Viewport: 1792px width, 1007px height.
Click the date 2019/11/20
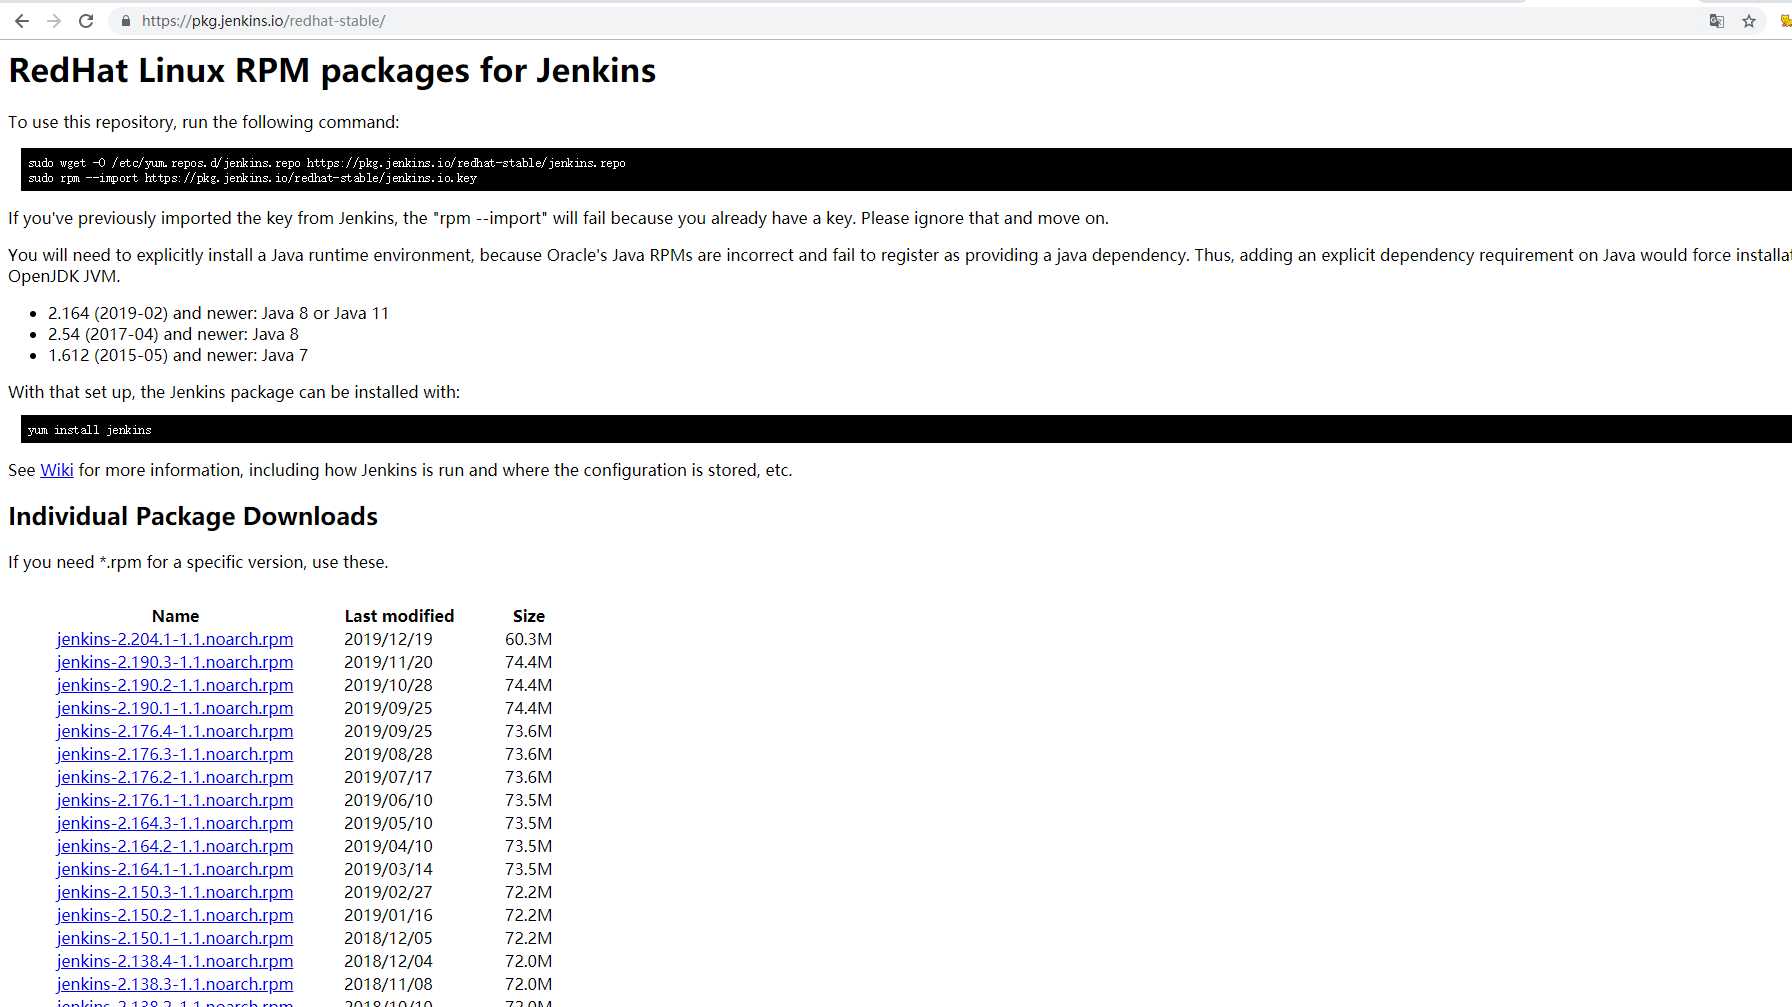point(388,662)
